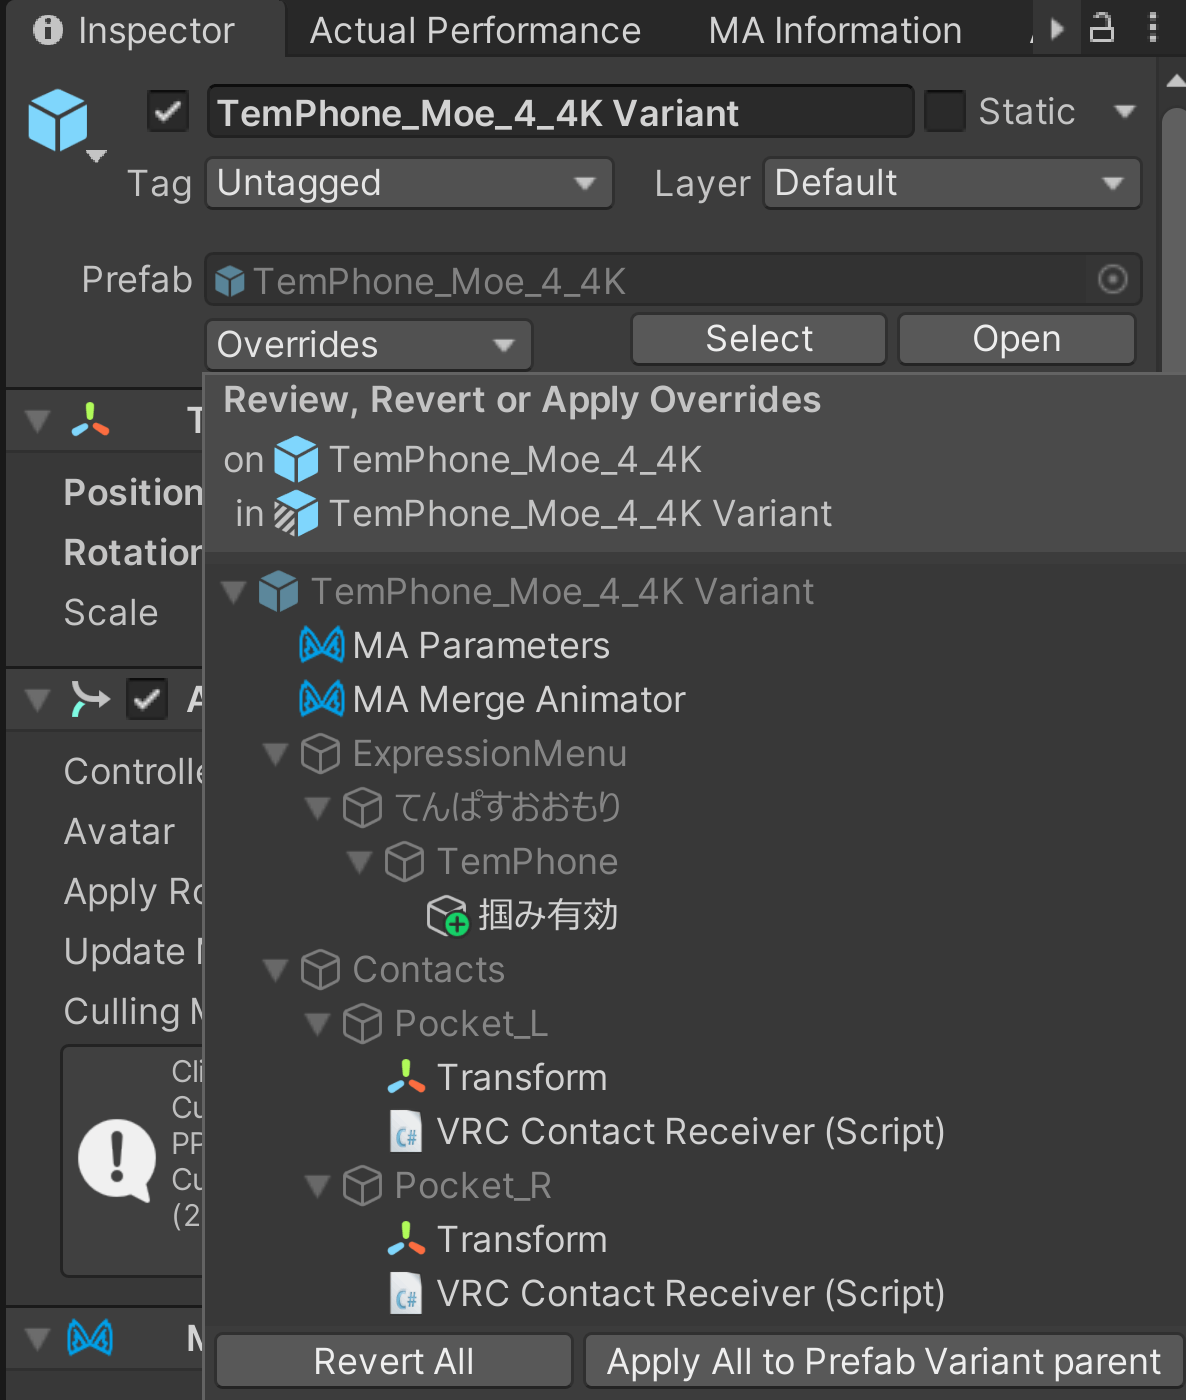Show more tabs with the right arrow

click(x=1057, y=29)
